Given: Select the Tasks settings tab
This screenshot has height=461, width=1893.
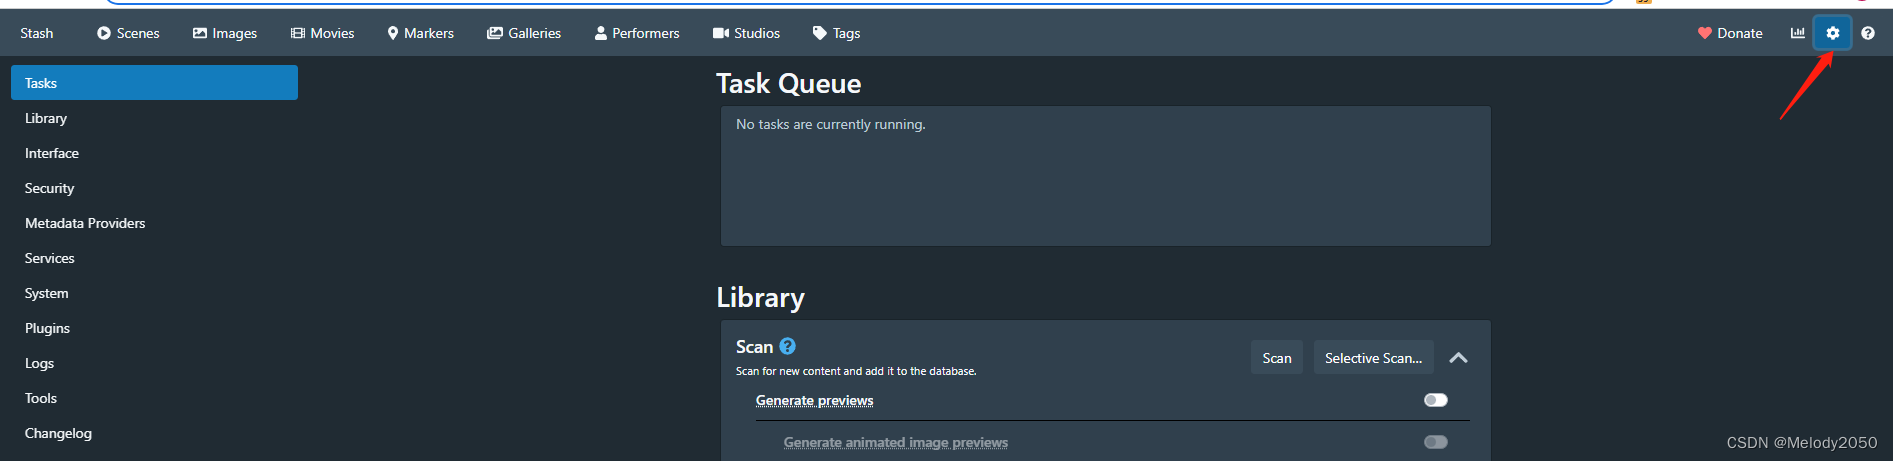Looking at the screenshot, I should [154, 83].
